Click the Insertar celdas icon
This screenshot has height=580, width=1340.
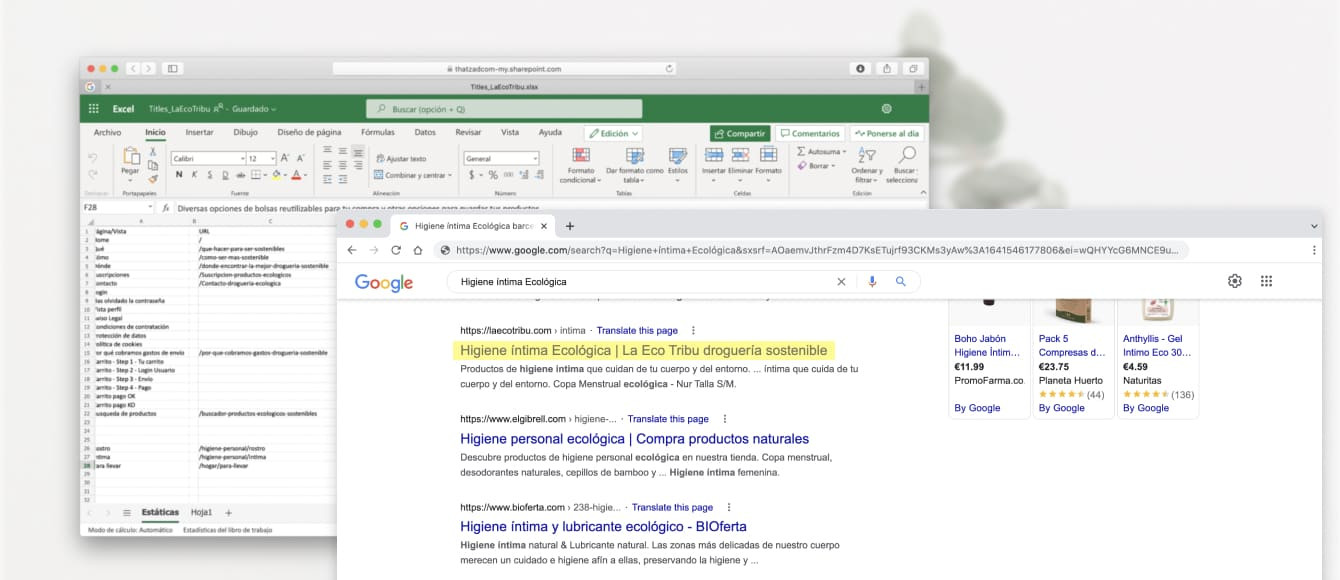click(x=713, y=155)
